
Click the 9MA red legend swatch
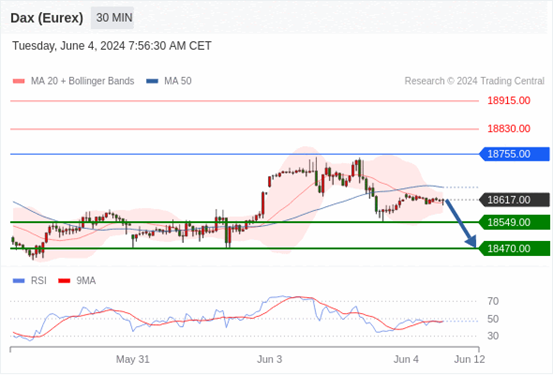[64, 281]
